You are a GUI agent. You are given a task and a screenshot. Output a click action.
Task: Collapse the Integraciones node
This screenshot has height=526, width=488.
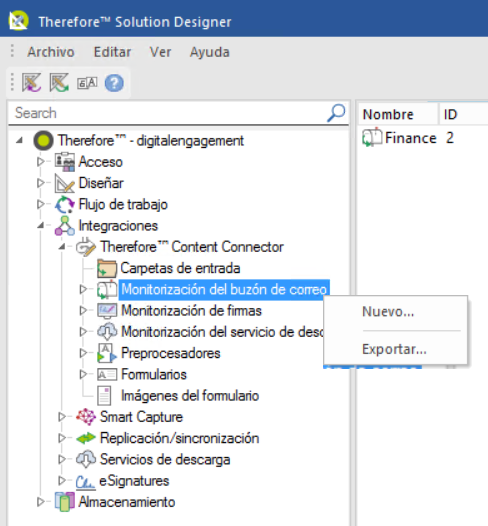pyautogui.click(x=41, y=225)
